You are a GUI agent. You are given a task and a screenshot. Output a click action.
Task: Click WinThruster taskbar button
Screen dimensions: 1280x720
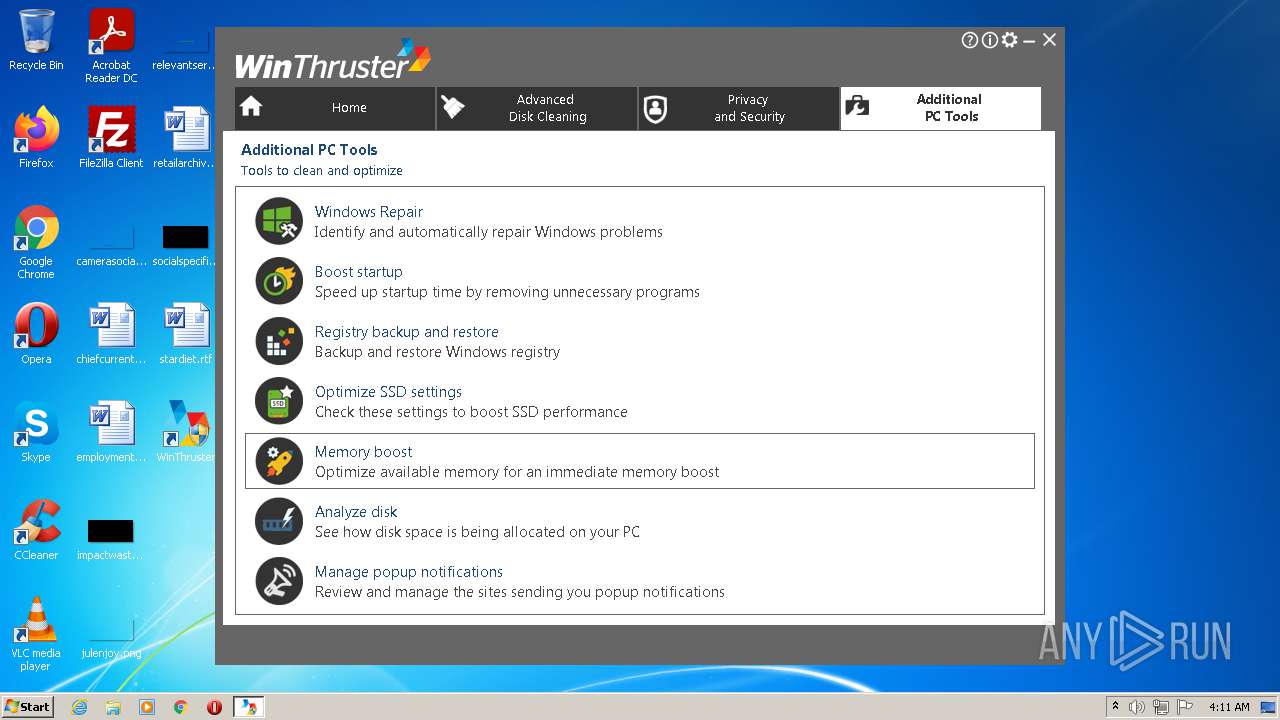click(x=248, y=707)
